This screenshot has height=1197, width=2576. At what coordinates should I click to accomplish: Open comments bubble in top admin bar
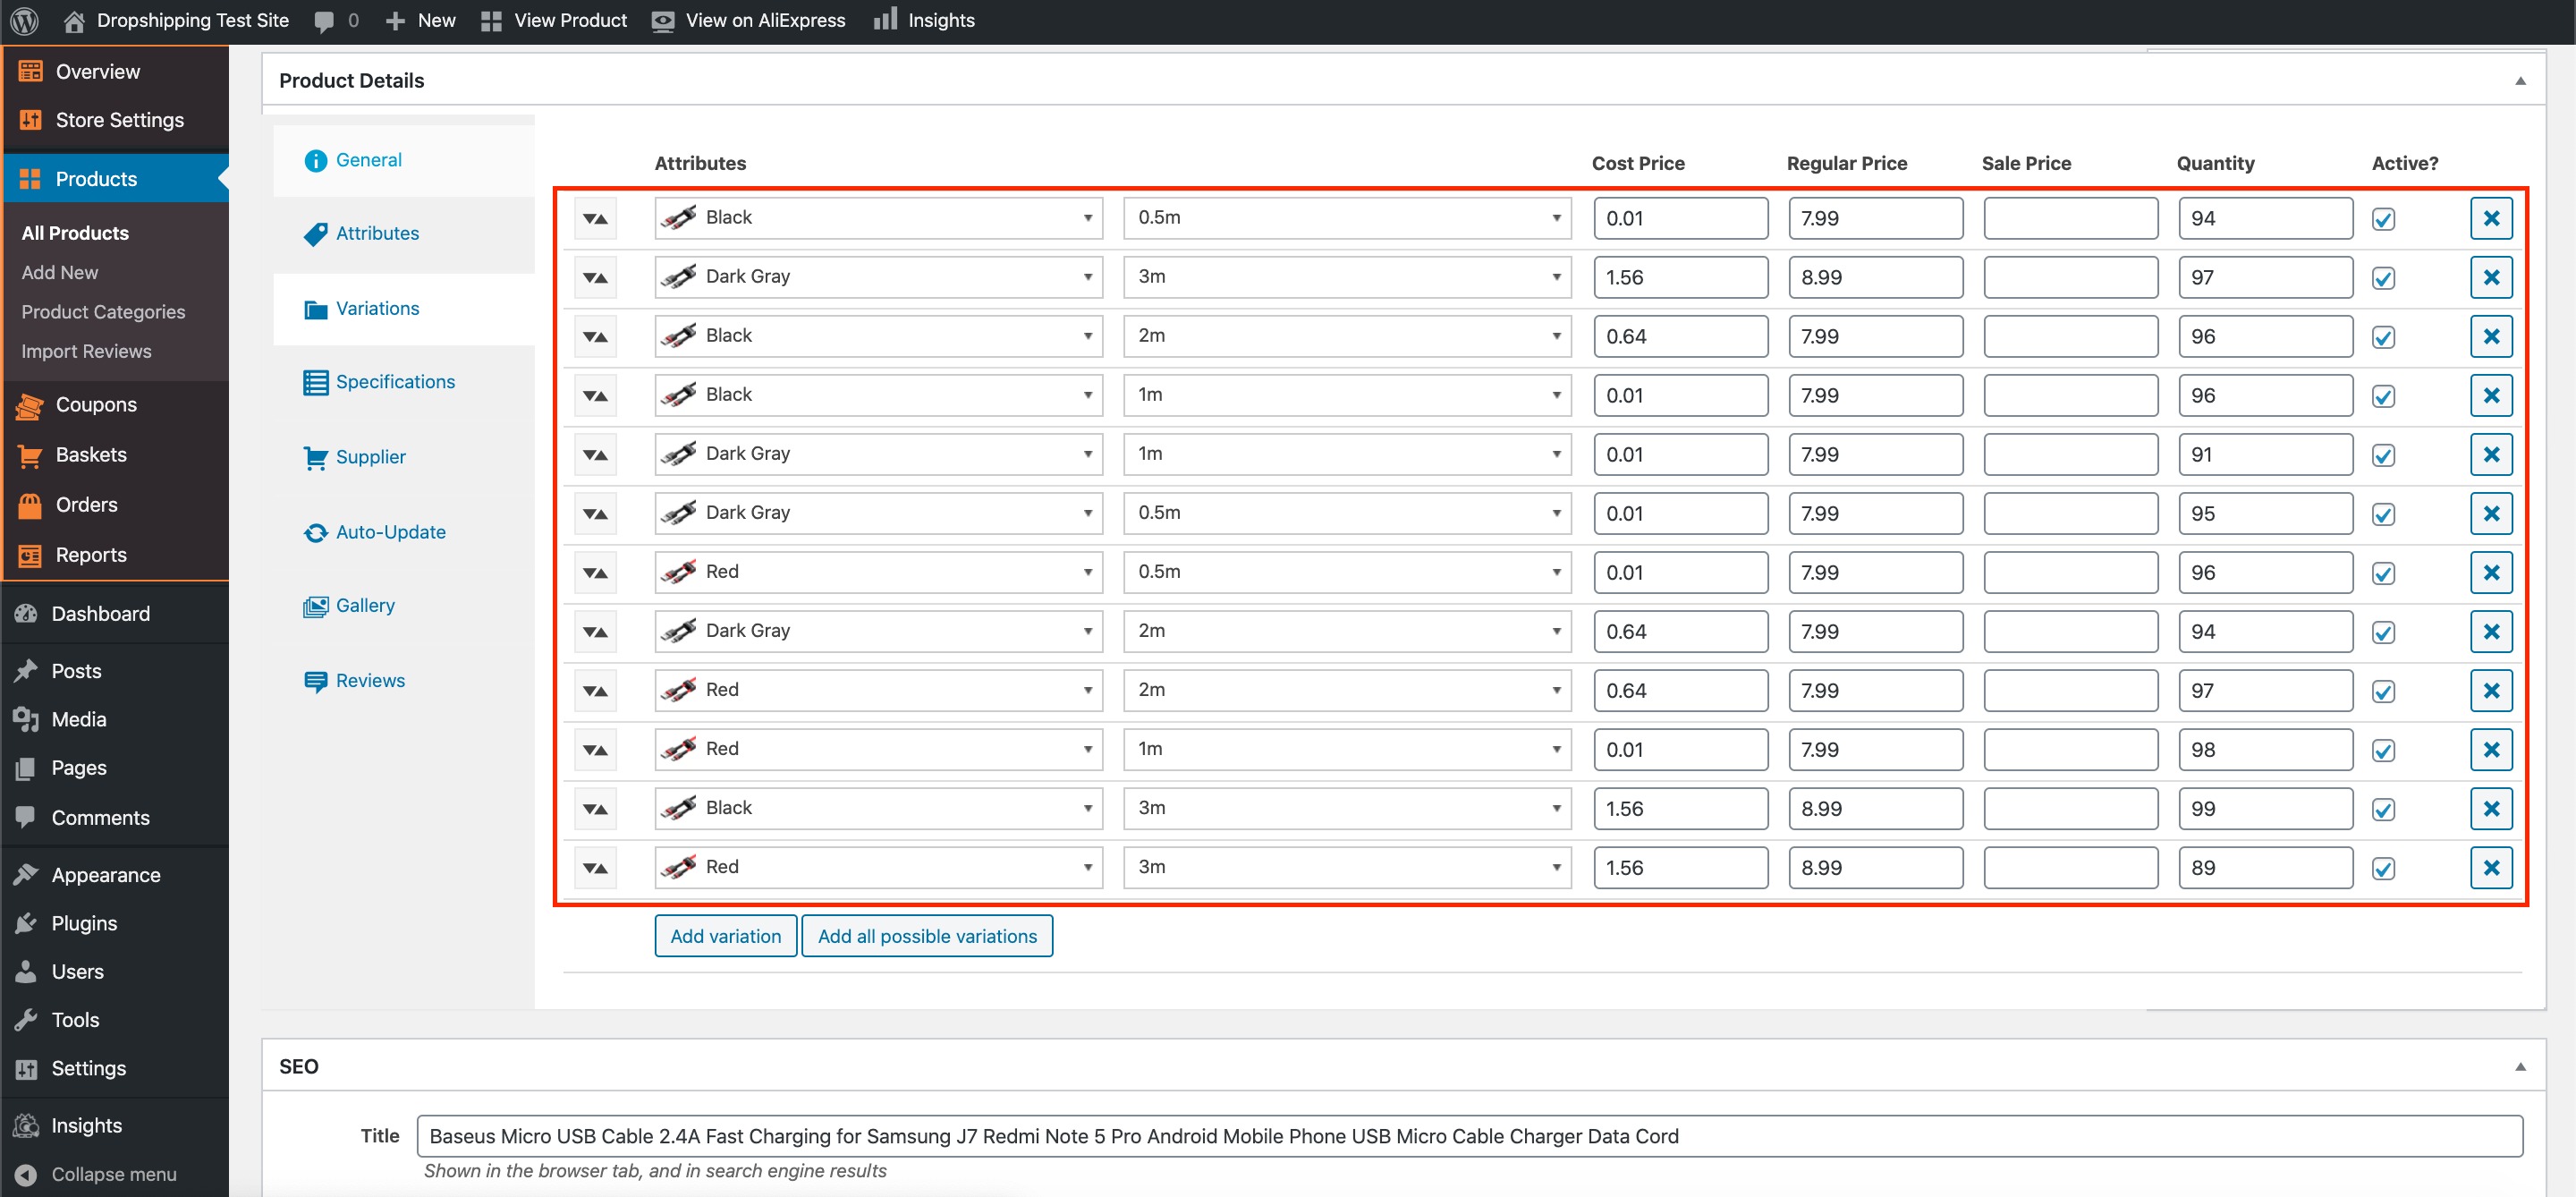pos(324,21)
